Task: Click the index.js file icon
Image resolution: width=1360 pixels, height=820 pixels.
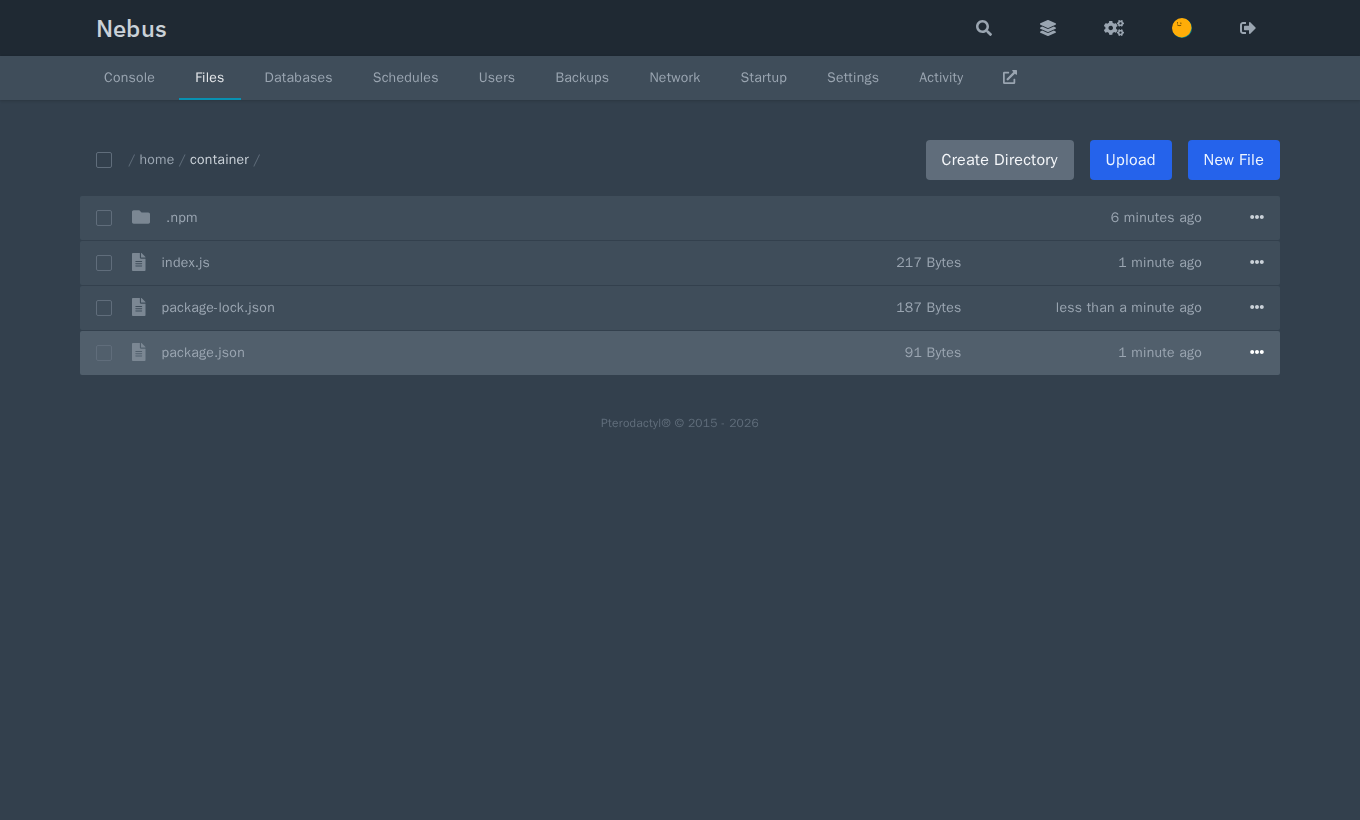Action: (139, 262)
